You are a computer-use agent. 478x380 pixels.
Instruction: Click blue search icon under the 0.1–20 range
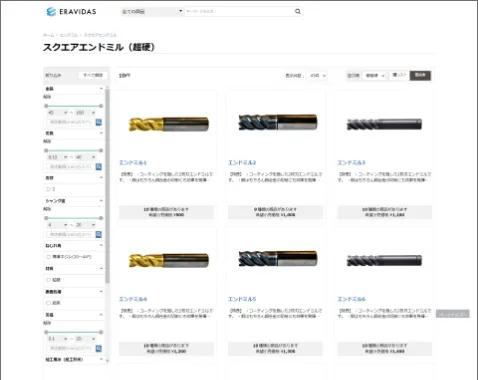99,349
